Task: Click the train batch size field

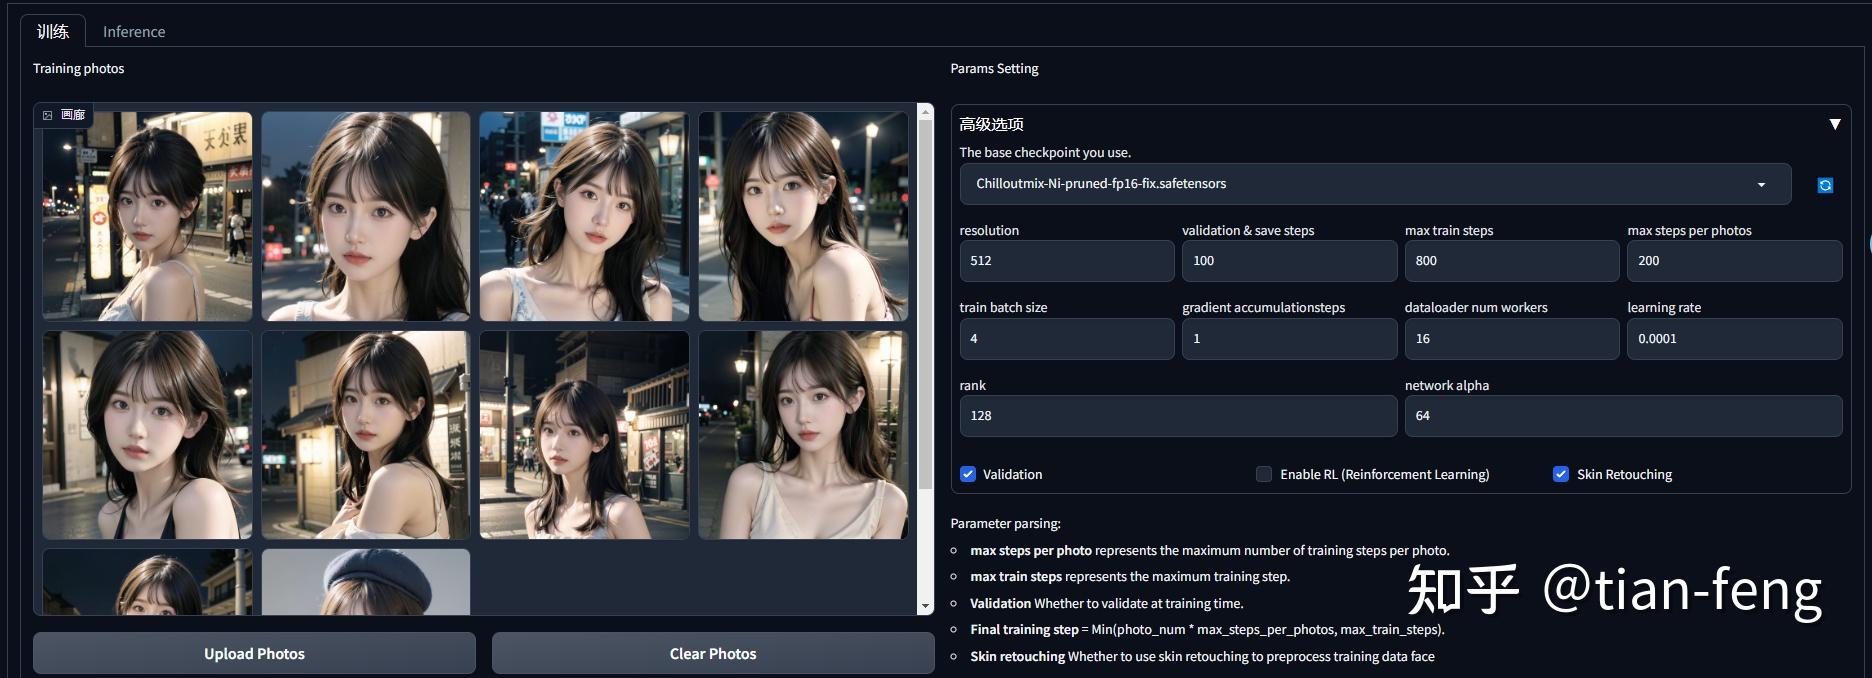Action: click(x=1067, y=339)
